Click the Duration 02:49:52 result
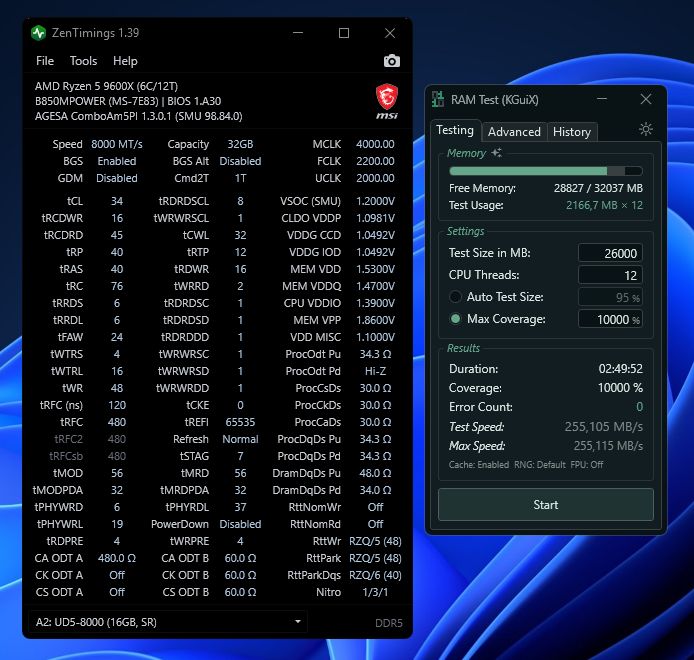This screenshot has width=694, height=660. [x=621, y=369]
